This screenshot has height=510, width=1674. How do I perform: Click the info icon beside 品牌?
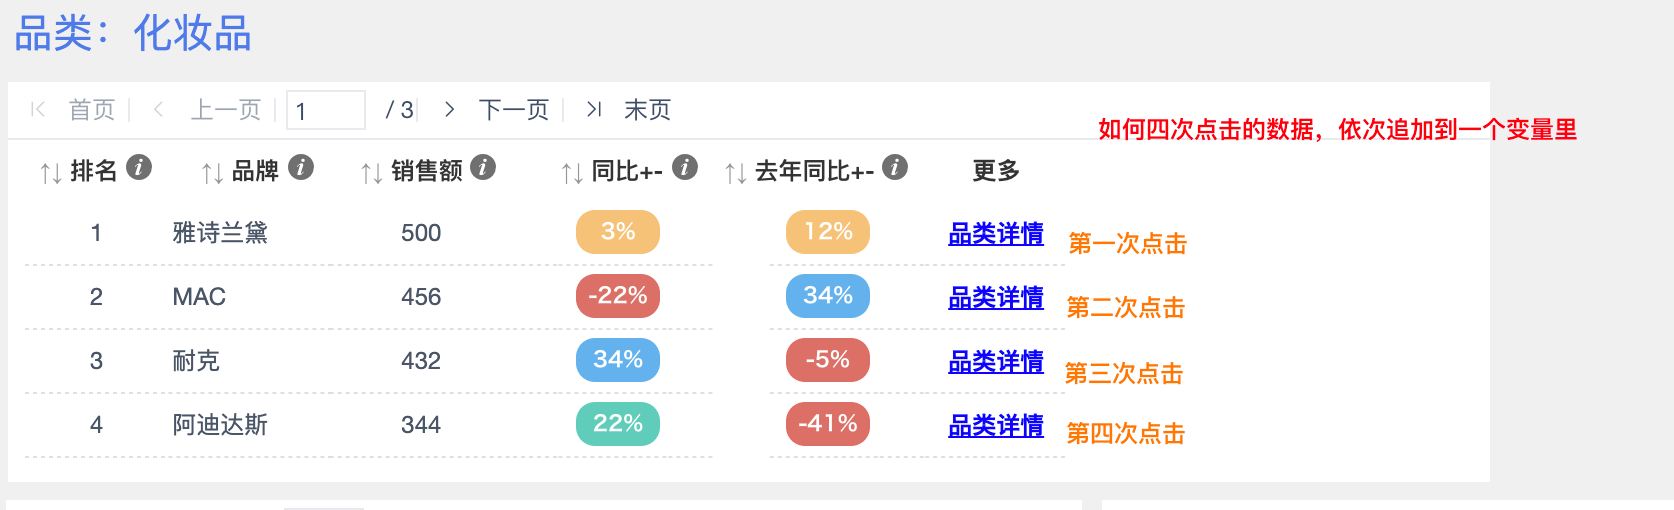(301, 167)
